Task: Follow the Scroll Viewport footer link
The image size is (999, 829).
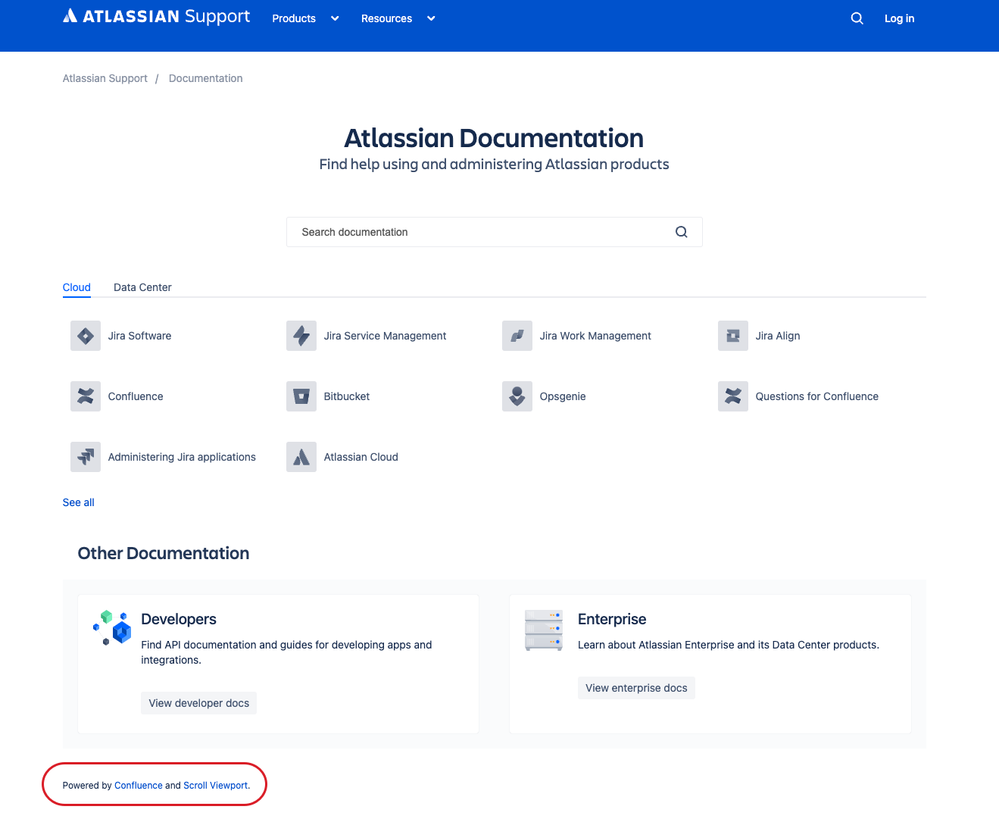Action: pyautogui.click(x=215, y=786)
